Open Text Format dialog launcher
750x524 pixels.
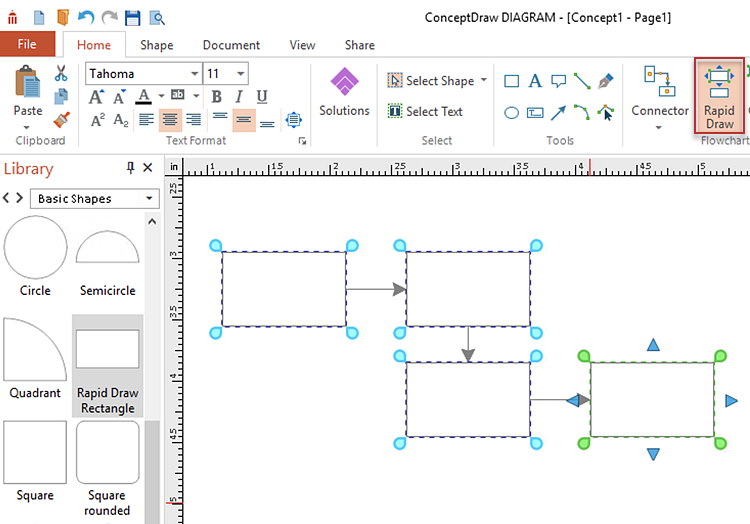click(x=302, y=141)
